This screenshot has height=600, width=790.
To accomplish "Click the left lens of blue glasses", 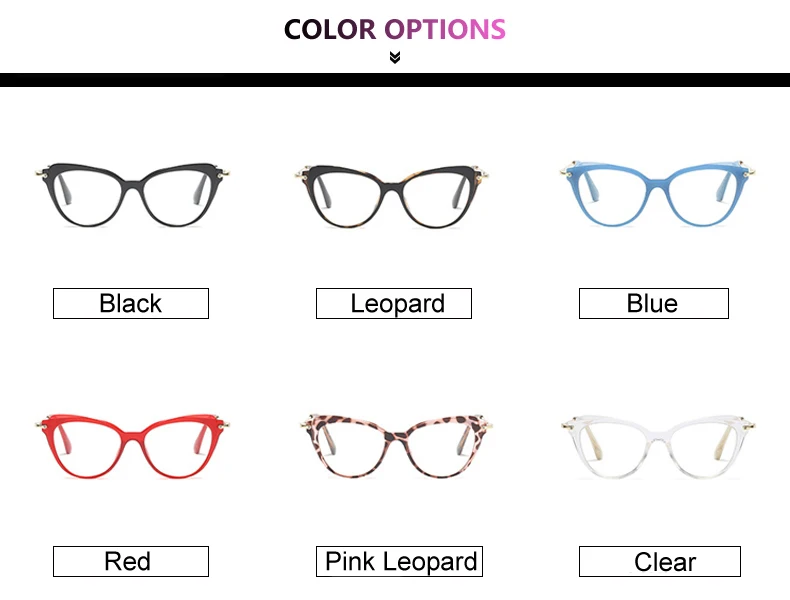I will [x=611, y=197].
